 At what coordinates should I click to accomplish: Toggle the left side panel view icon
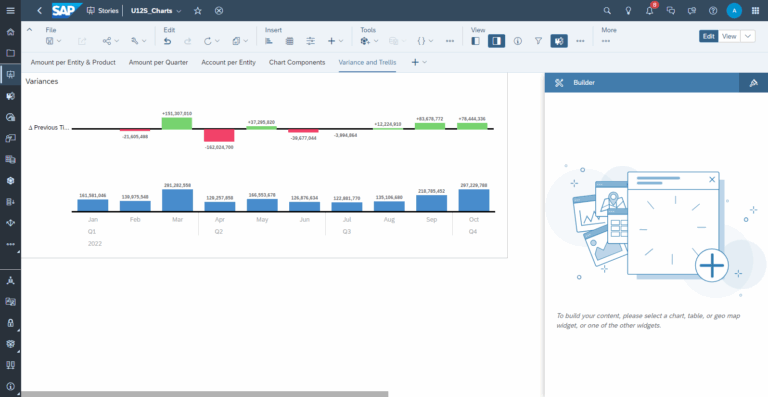[476, 41]
